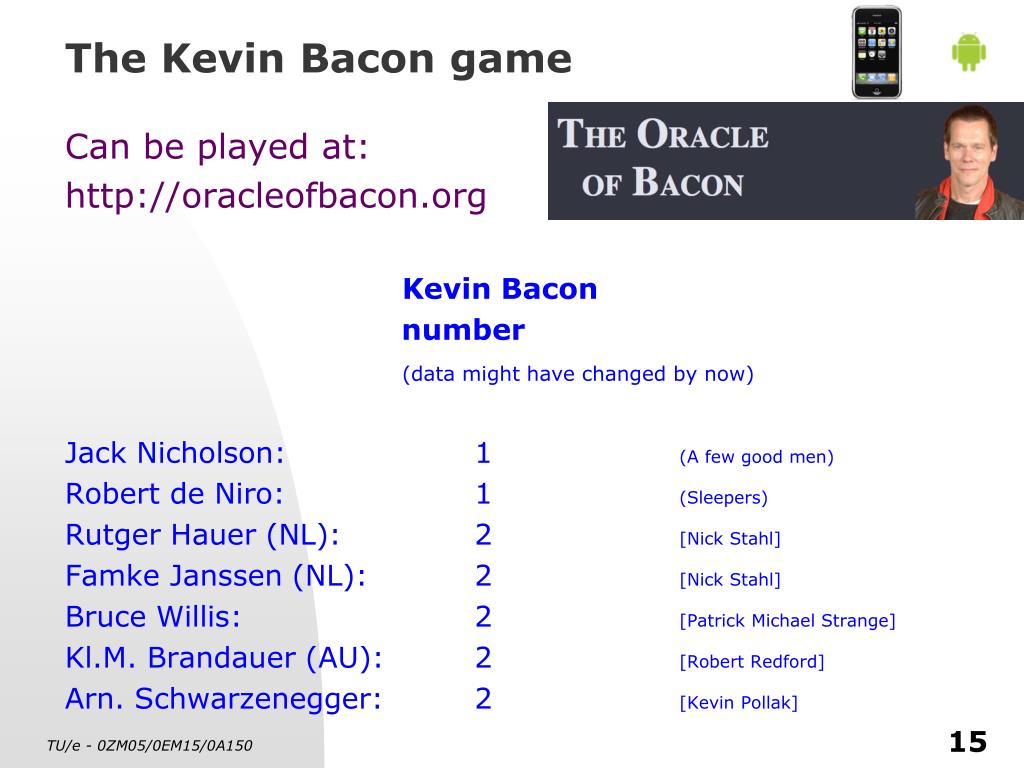Click the slide number 15
The width and height of the screenshot is (1024, 768).
pos(968,742)
